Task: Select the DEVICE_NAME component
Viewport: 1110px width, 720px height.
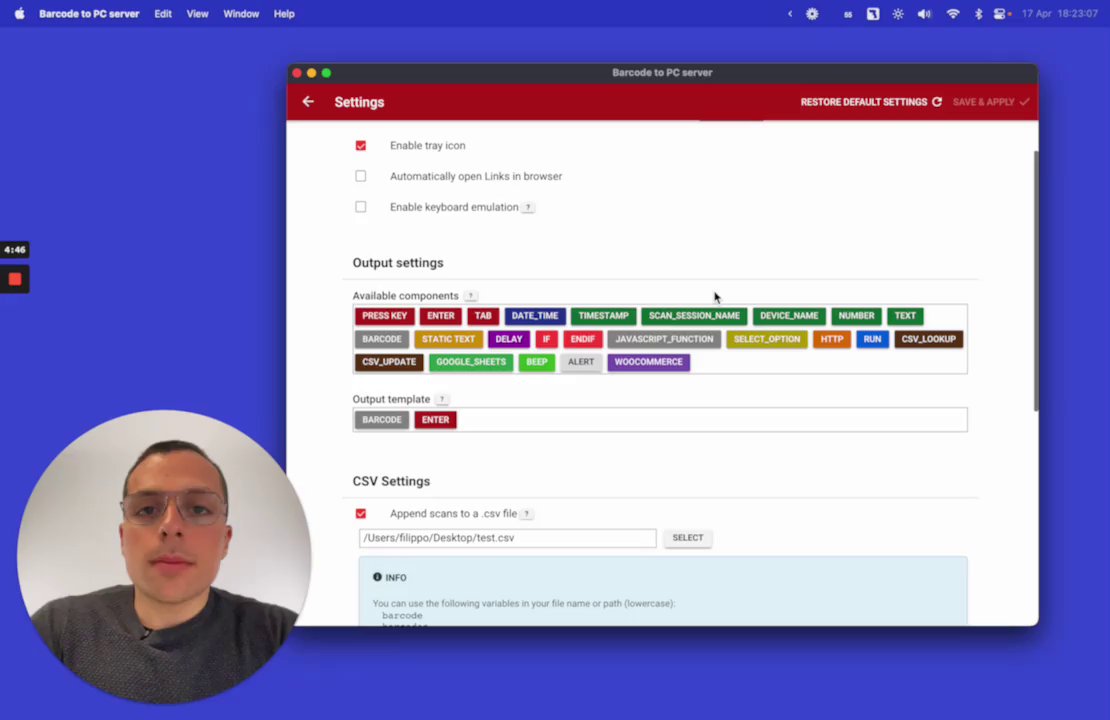Action: pos(789,316)
